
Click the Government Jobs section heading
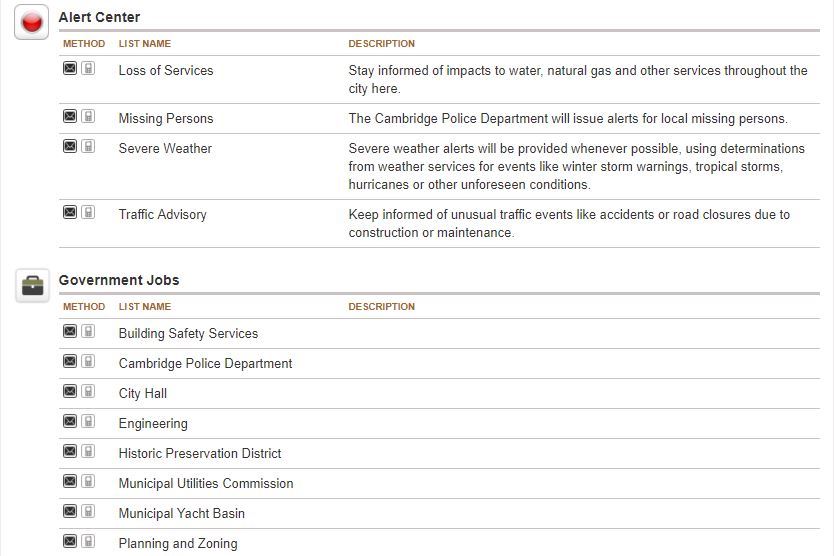[119, 280]
